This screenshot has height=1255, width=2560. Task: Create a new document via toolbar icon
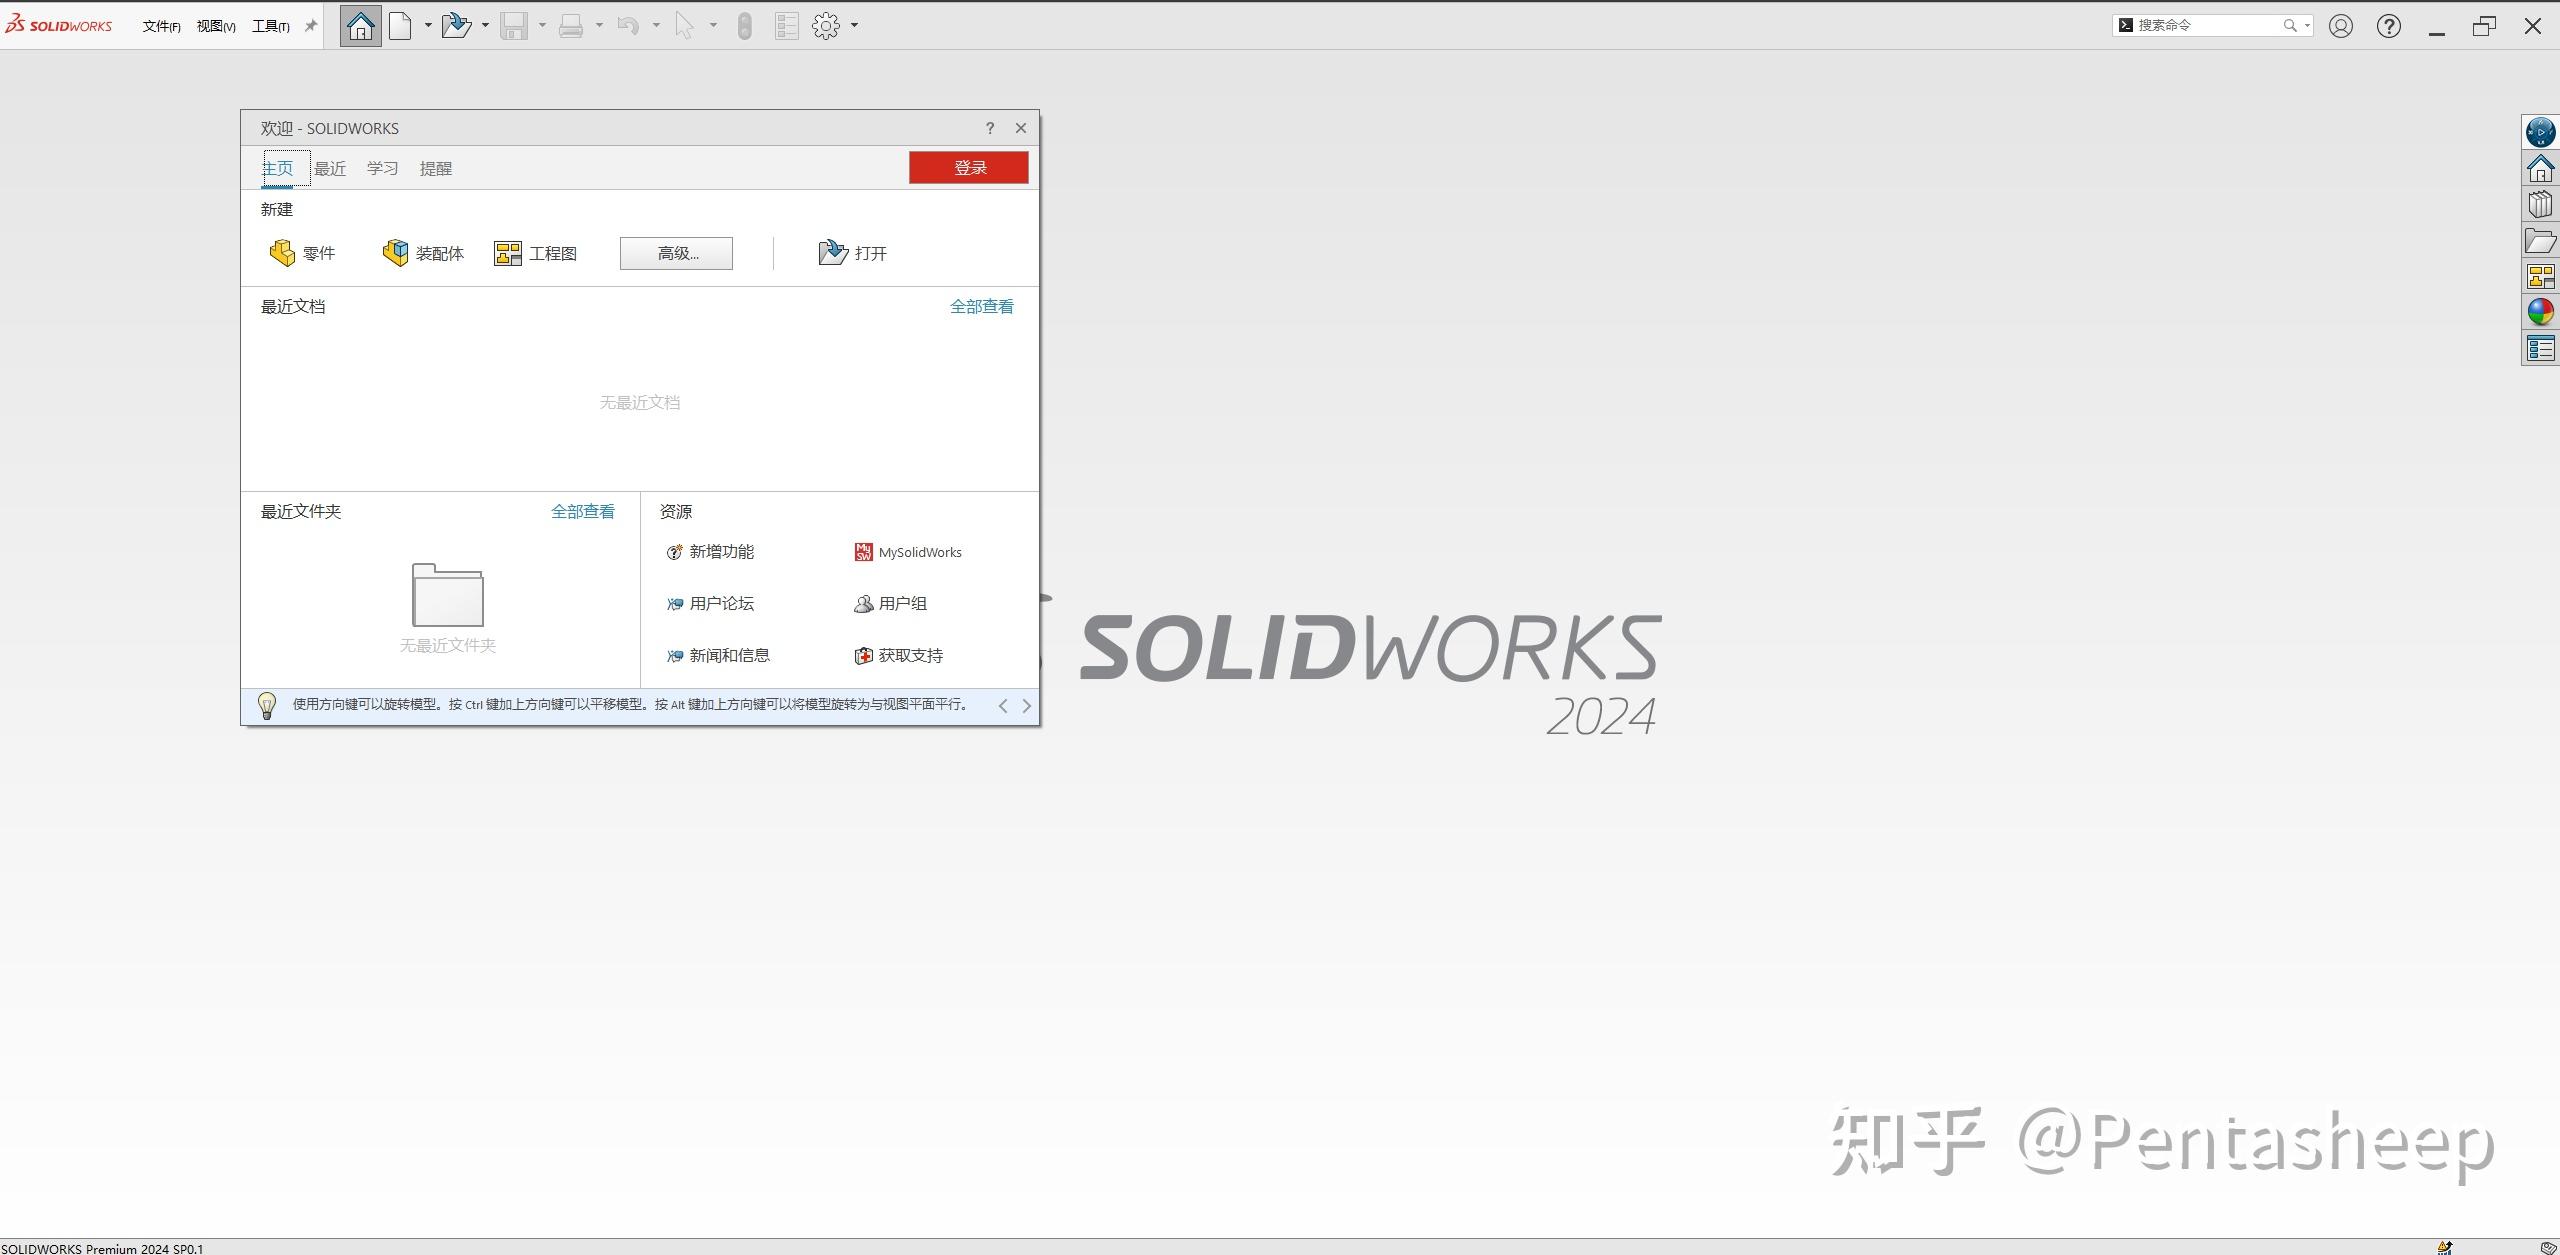coord(401,26)
